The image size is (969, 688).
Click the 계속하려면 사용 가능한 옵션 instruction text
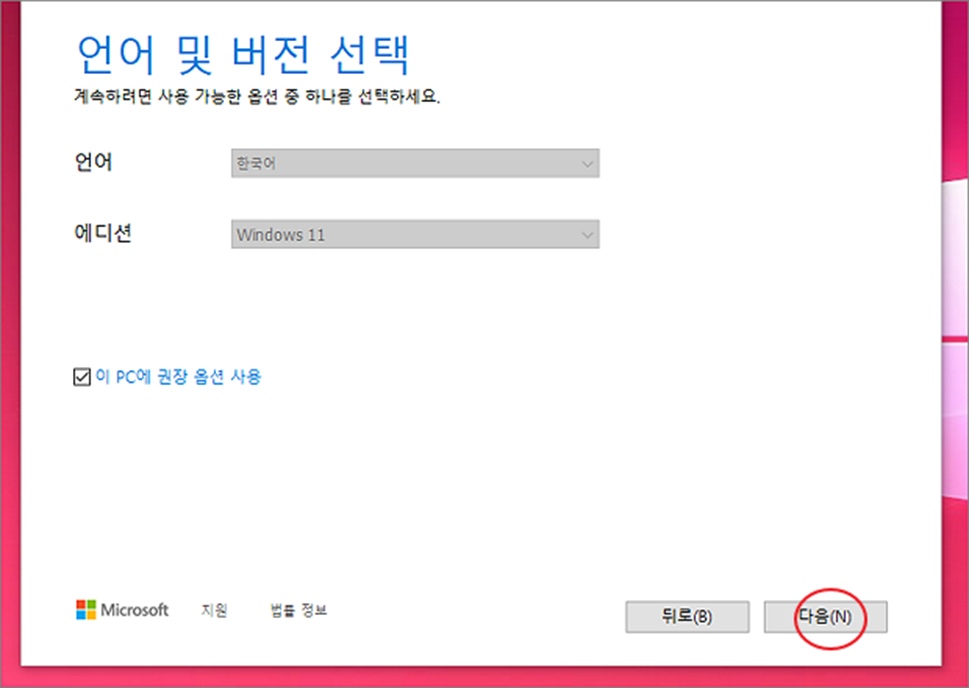tap(257, 97)
